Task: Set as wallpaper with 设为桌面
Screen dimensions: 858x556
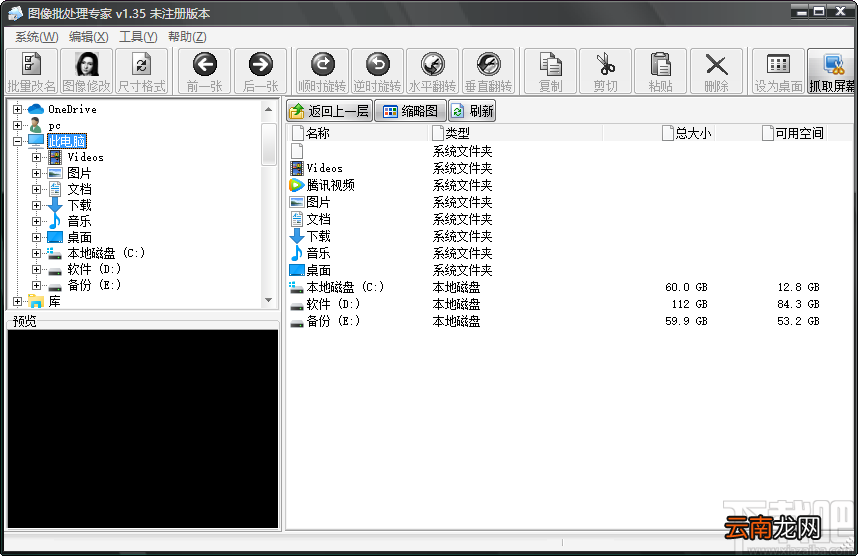Action: tap(778, 71)
